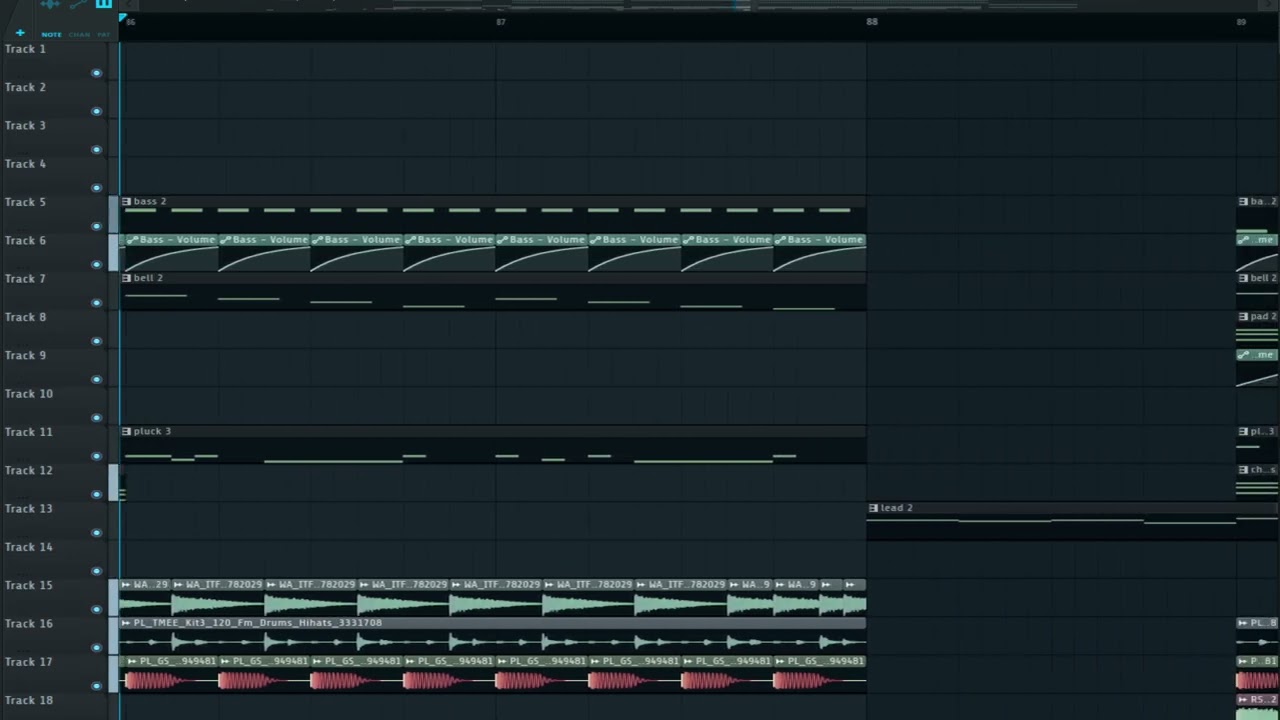Click bar 86 on the timeline ruler
Screen dimensions: 1280x720
pyautogui.click(x=132, y=22)
